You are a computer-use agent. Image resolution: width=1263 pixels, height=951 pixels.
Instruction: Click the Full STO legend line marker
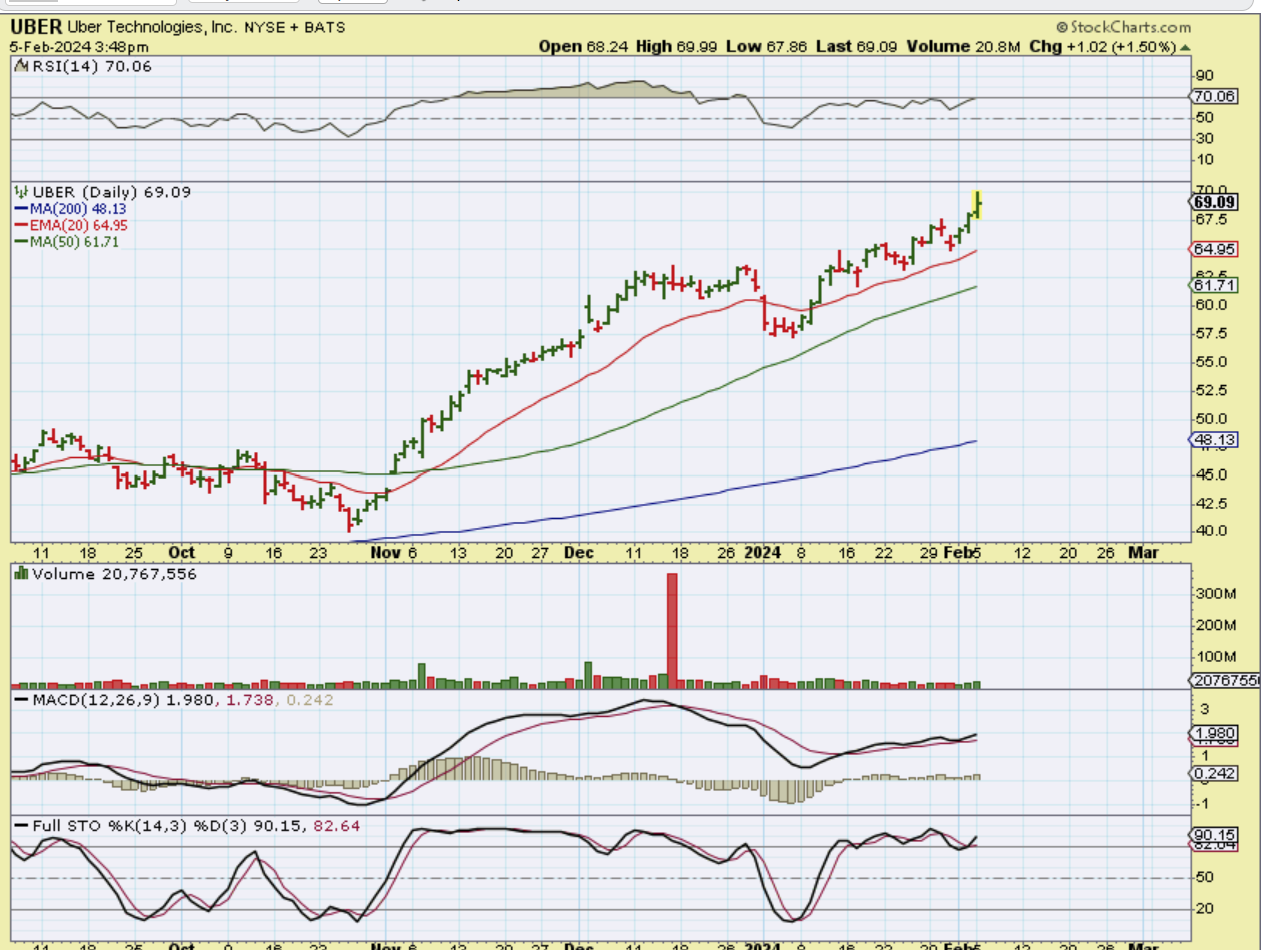21,826
